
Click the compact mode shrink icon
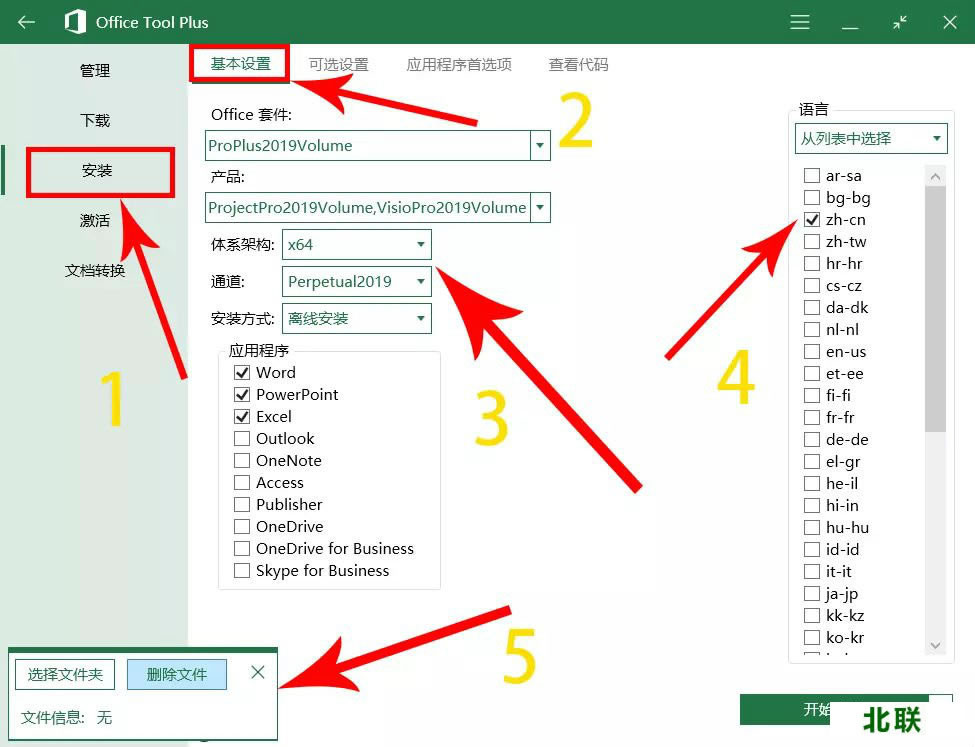pyautogui.click(x=900, y=22)
